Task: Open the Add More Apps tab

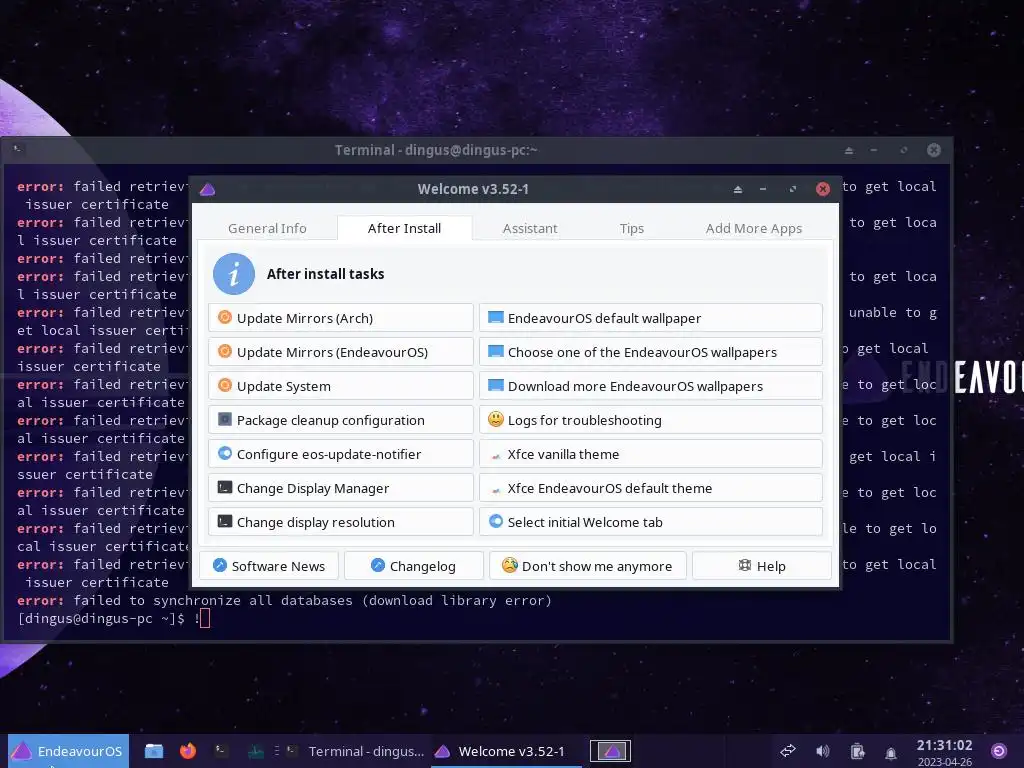Action: tap(754, 229)
